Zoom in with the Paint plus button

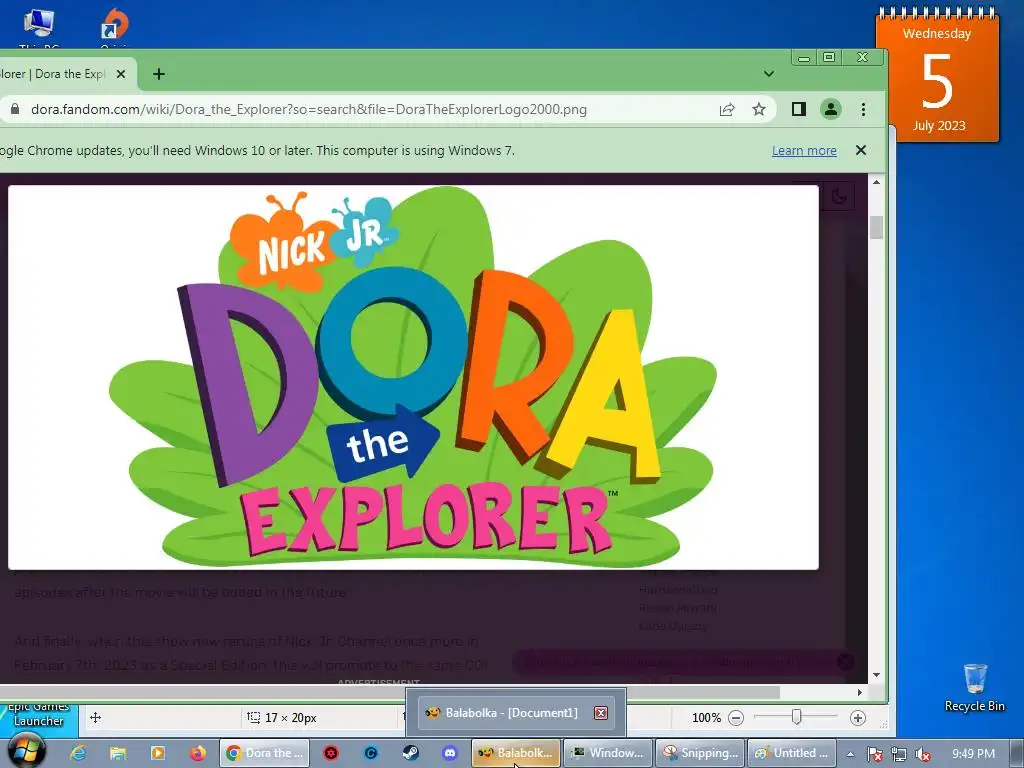tap(857, 718)
